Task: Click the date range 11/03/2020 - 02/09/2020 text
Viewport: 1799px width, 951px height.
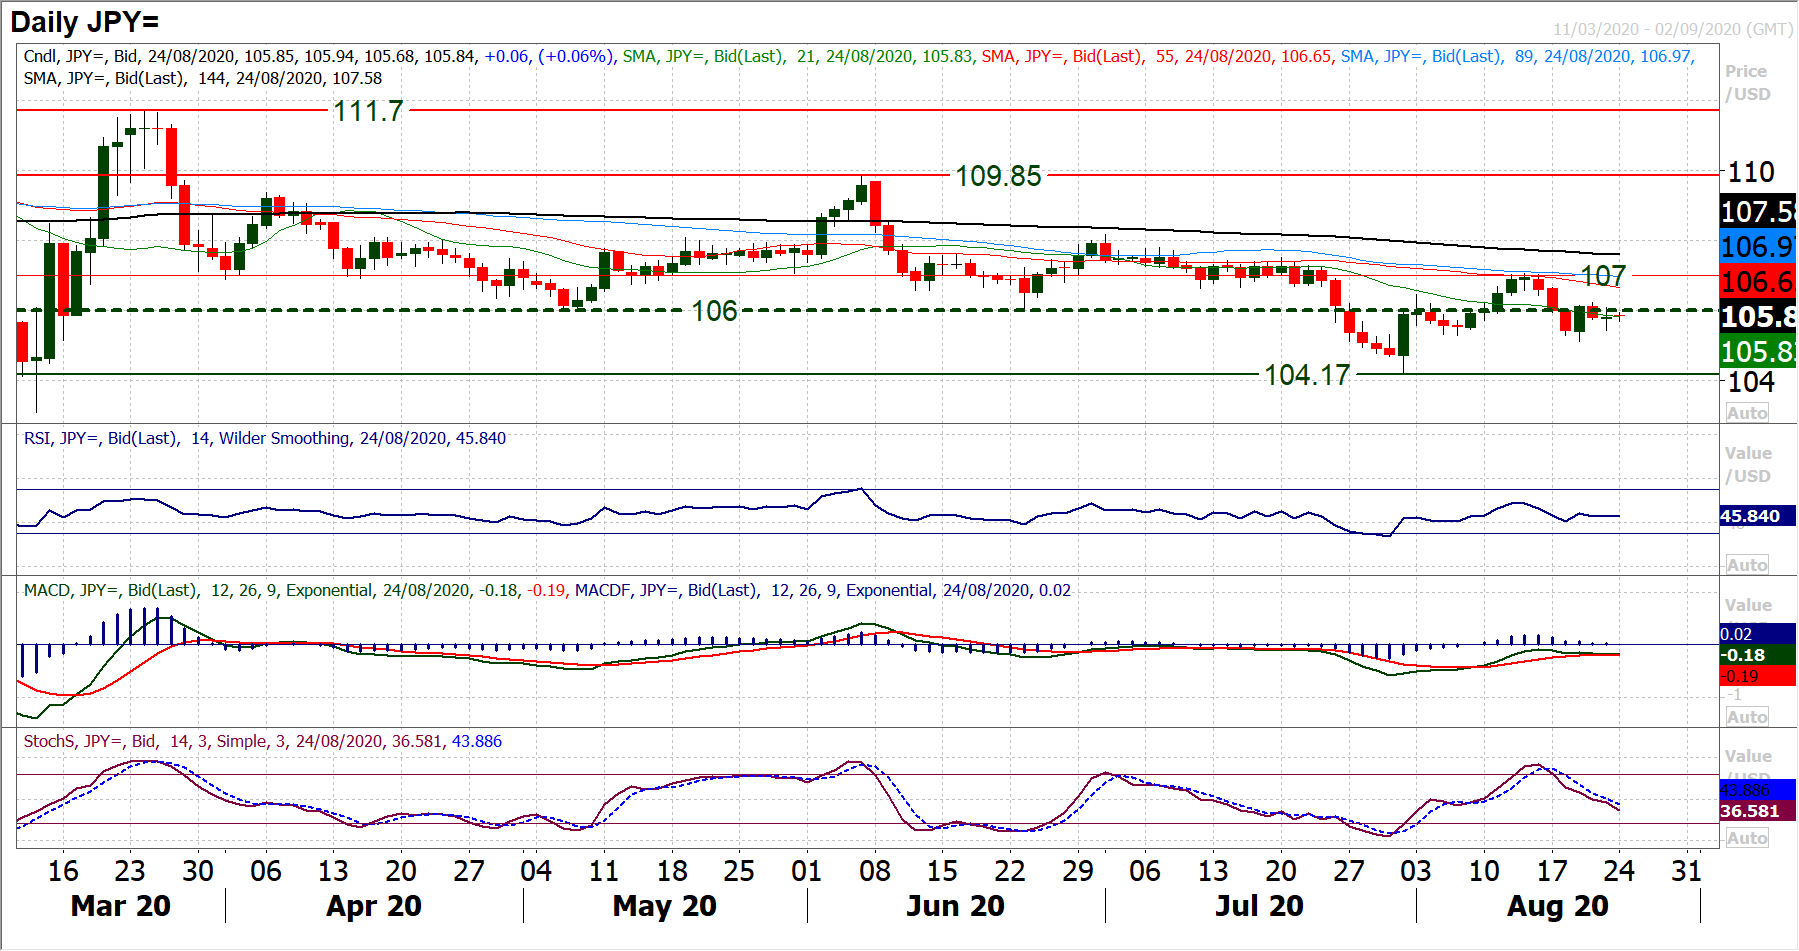Action: (1673, 30)
